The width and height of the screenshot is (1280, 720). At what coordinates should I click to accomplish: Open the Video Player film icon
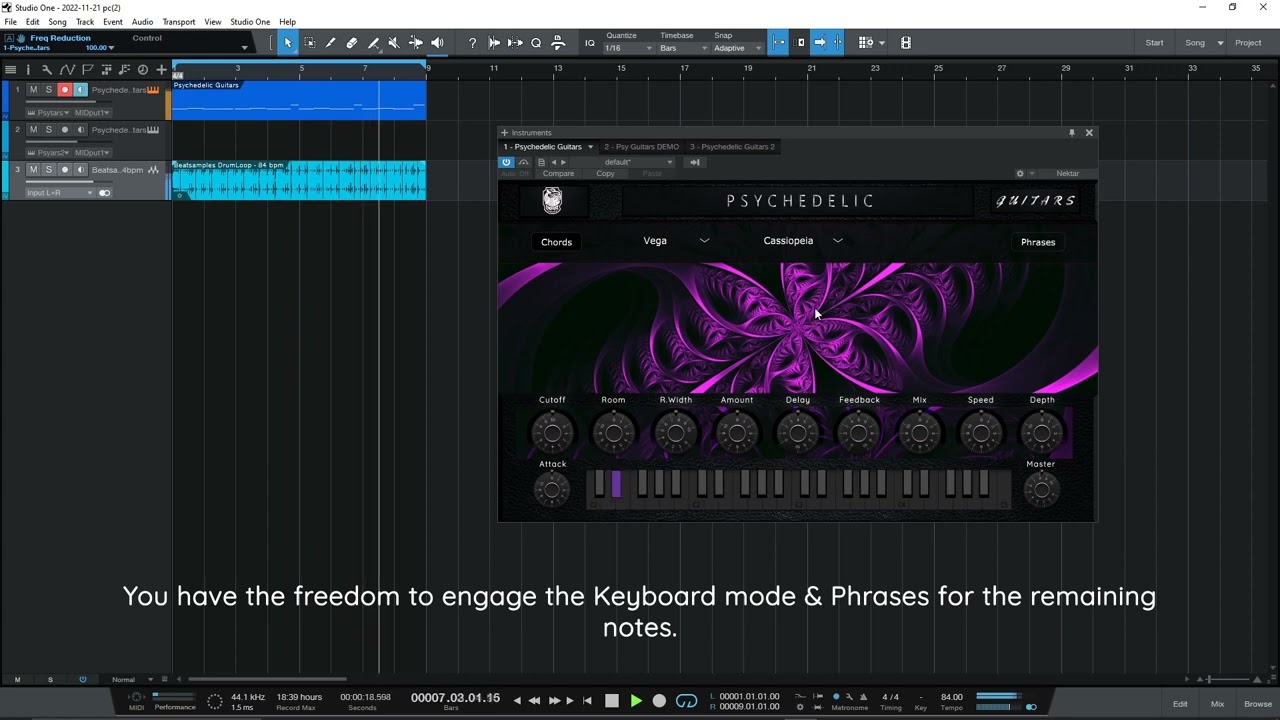click(906, 43)
